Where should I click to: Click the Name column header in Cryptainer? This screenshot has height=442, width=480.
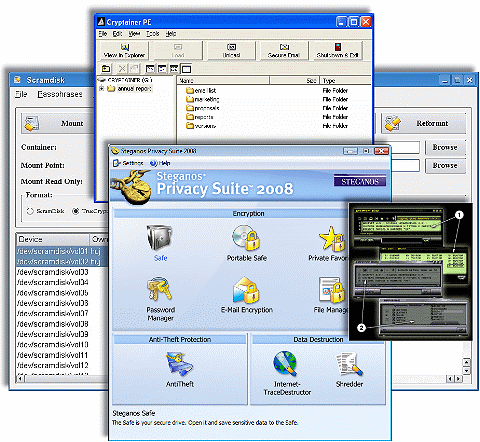pyautogui.click(x=223, y=81)
